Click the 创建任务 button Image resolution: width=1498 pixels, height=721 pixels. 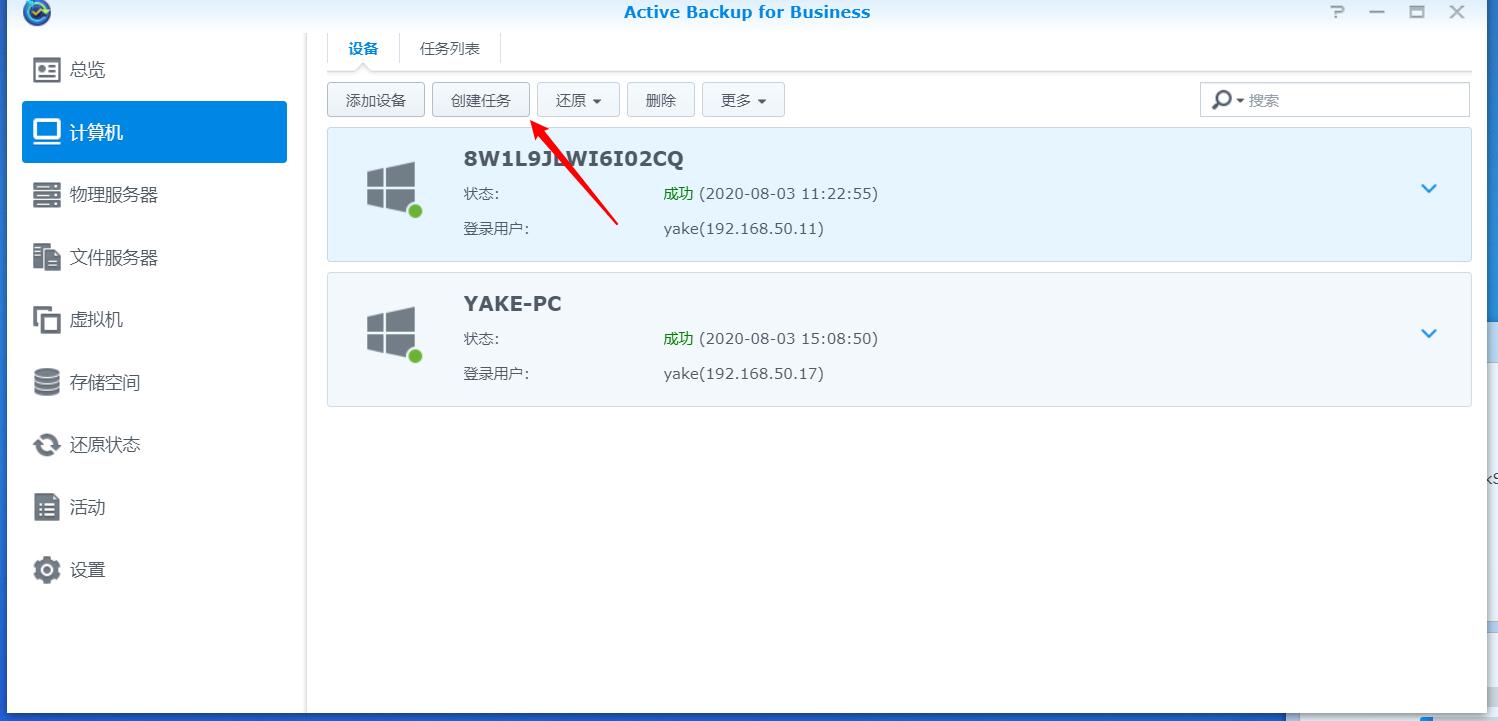point(481,100)
